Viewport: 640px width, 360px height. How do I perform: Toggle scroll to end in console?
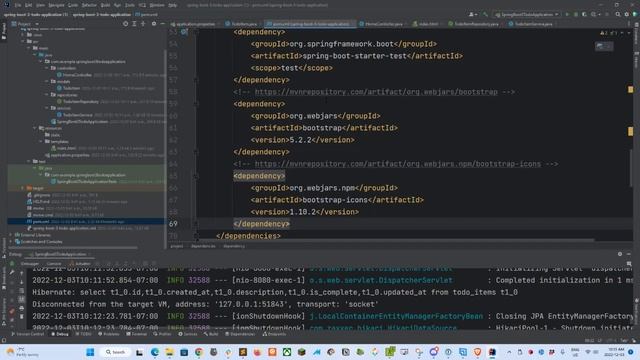click(22, 299)
